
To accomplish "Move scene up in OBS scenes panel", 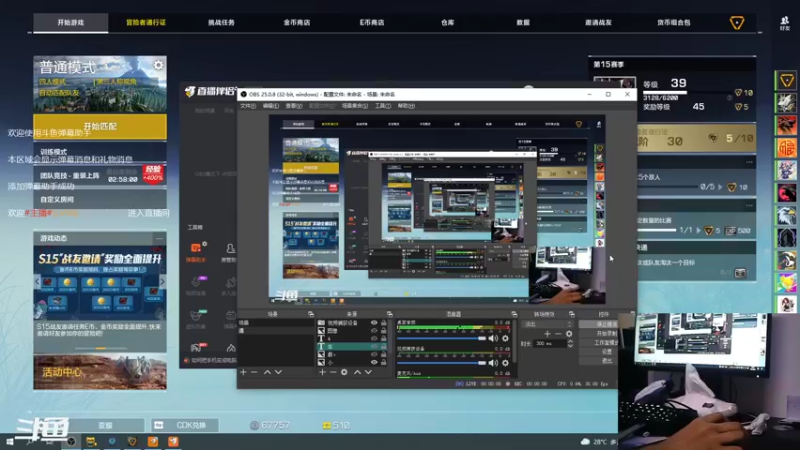I will [267, 372].
